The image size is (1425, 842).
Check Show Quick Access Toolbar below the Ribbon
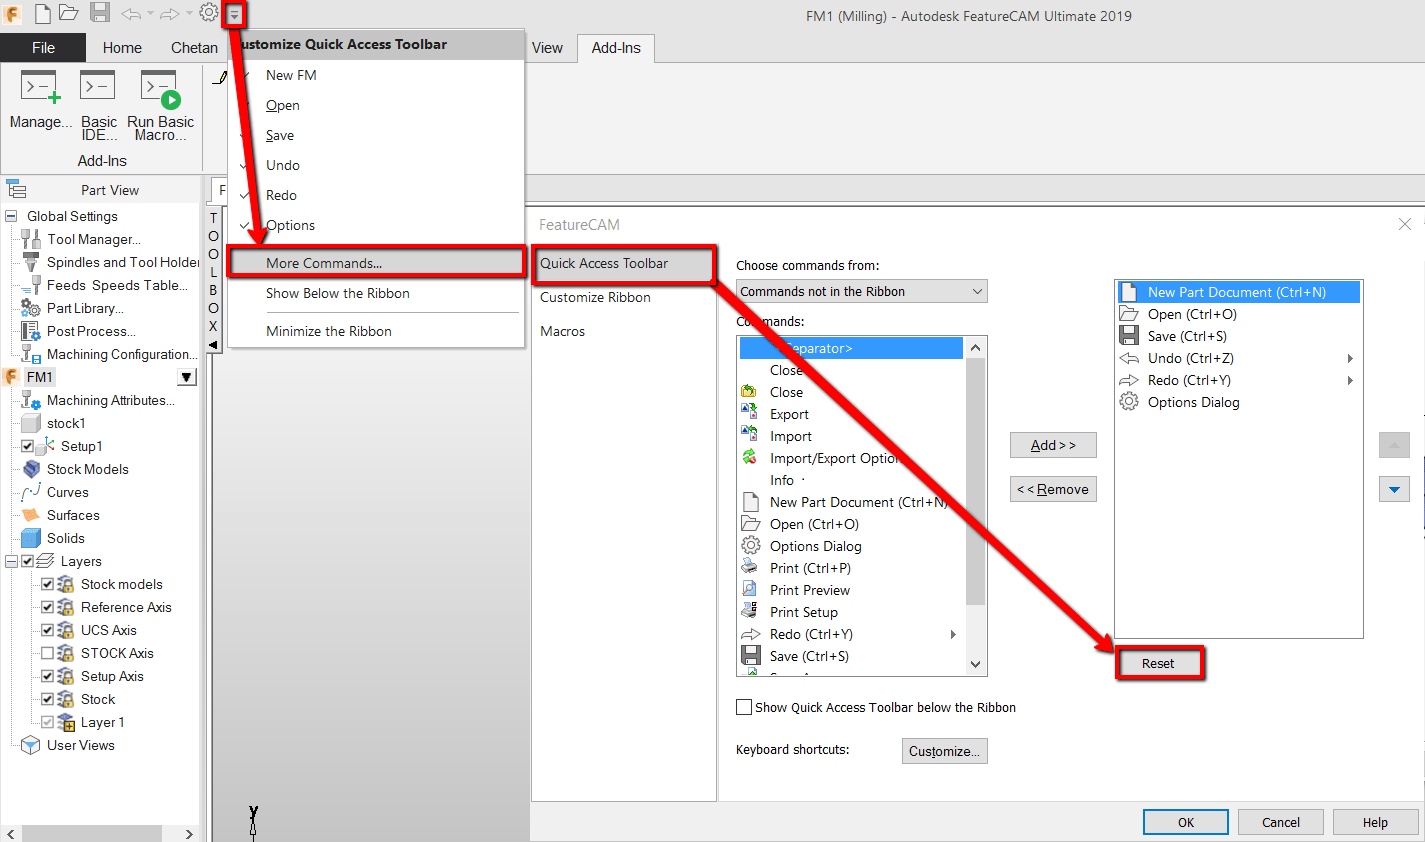[x=744, y=707]
